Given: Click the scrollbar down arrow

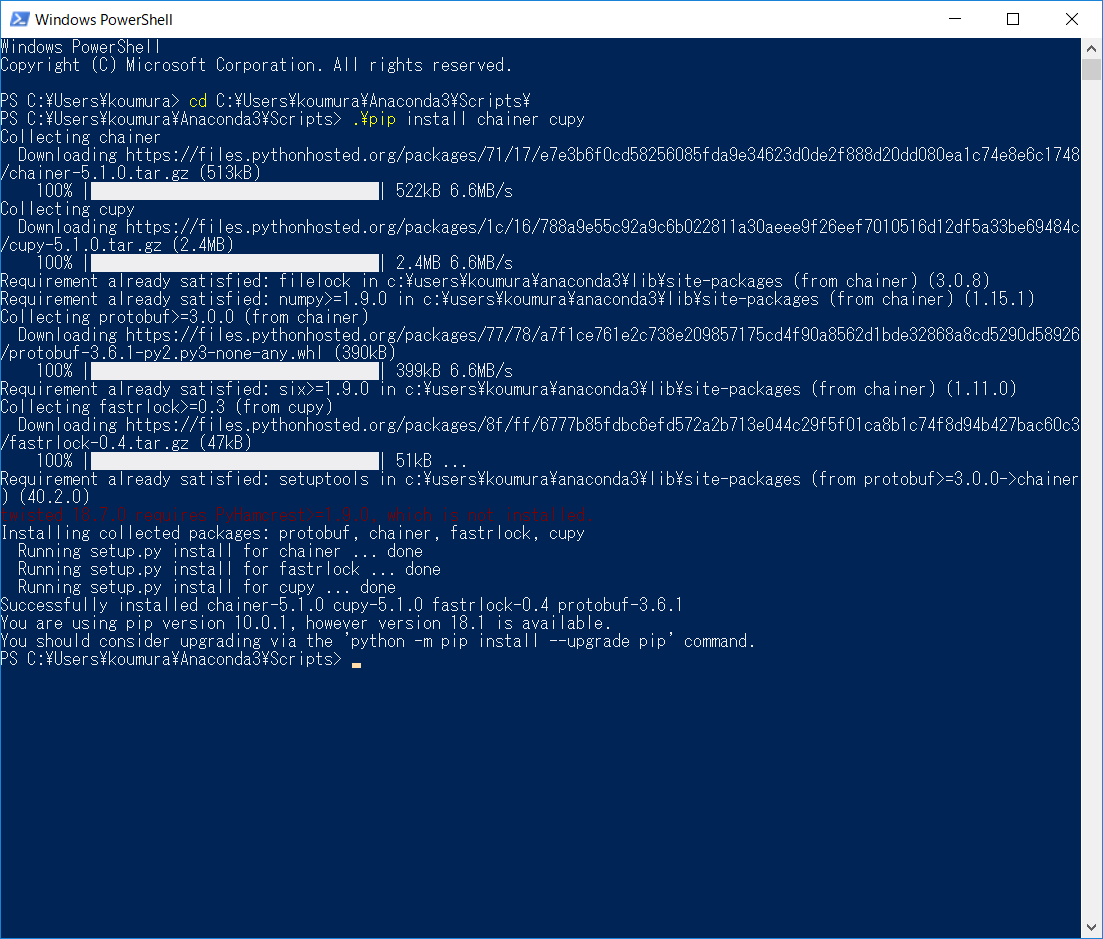Looking at the screenshot, I should (1091, 927).
